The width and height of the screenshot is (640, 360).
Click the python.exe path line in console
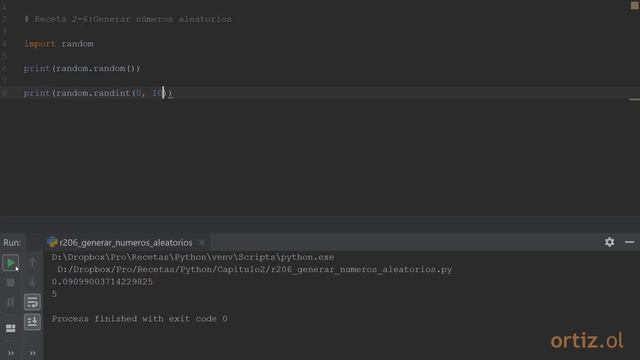(193, 257)
